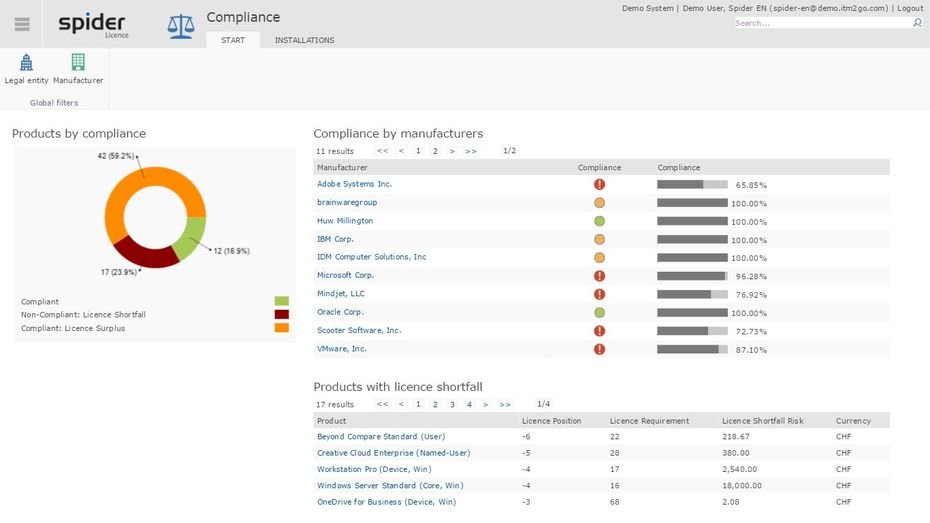The height and width of the screenshot is (523, 930).
Task: Click the Compliance scales icon
Action: point(181,24)
